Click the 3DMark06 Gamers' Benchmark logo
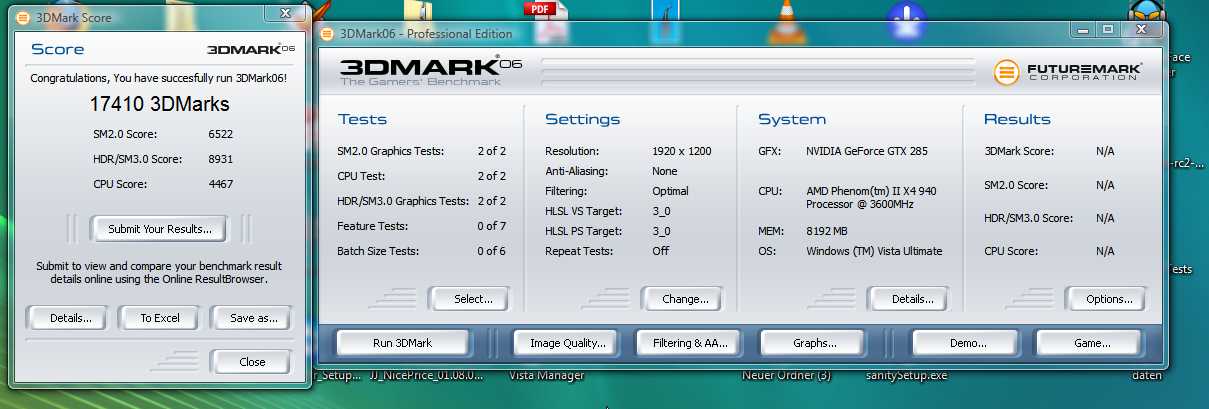The height and width of the screenshot is (409, 1209). [x=431, y=72]
